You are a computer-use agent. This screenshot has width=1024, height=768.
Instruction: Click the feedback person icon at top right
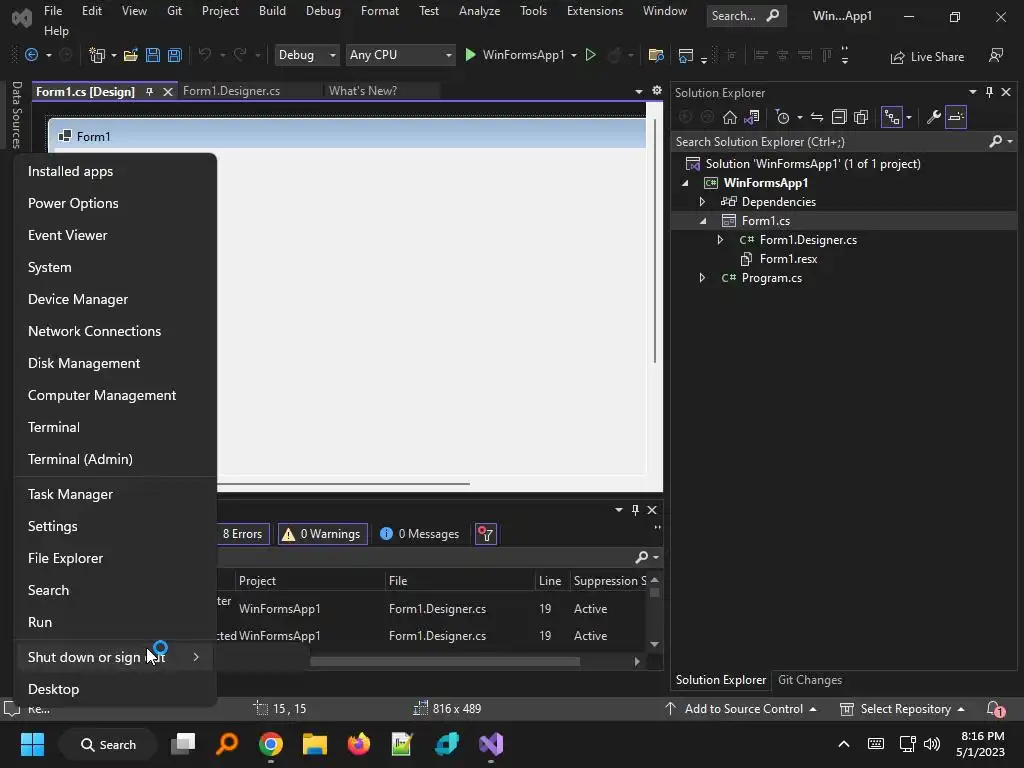tap(996, 56)
